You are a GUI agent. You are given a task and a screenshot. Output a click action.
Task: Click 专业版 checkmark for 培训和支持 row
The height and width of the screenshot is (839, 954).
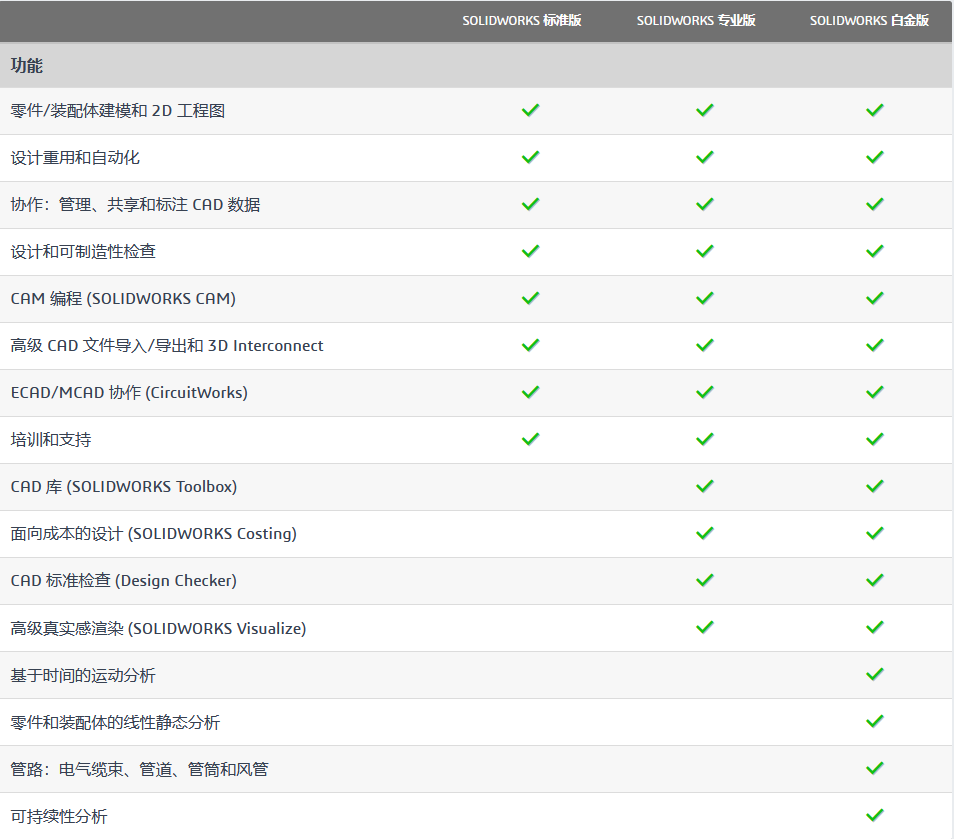point(705,439)
